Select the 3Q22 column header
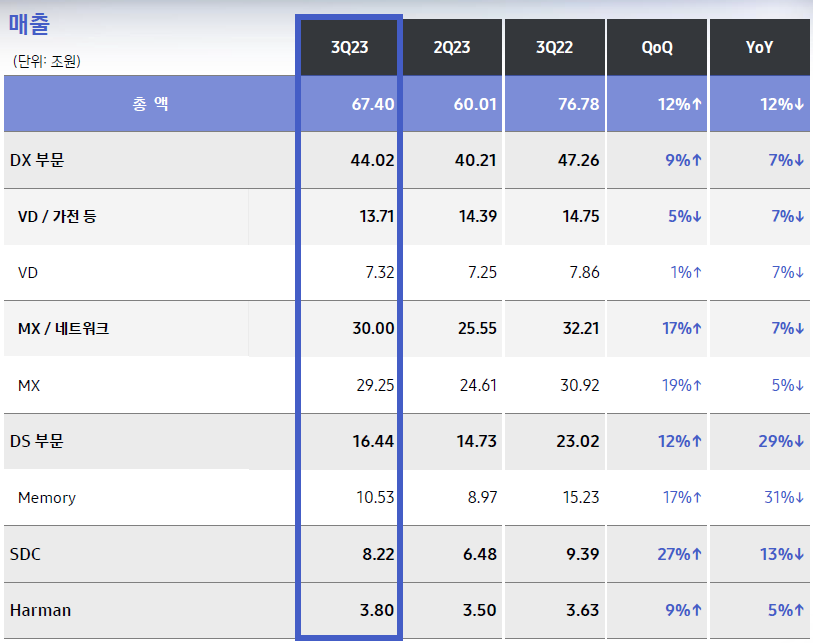 [554, 47]
